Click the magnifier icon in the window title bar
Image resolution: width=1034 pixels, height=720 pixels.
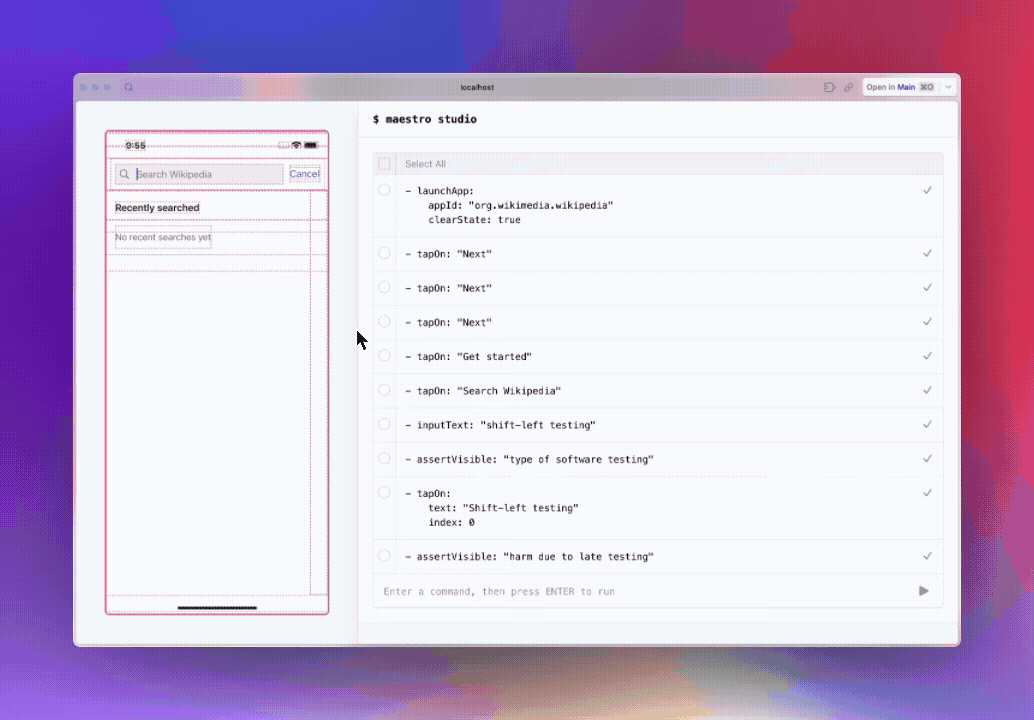pos(129,87)
